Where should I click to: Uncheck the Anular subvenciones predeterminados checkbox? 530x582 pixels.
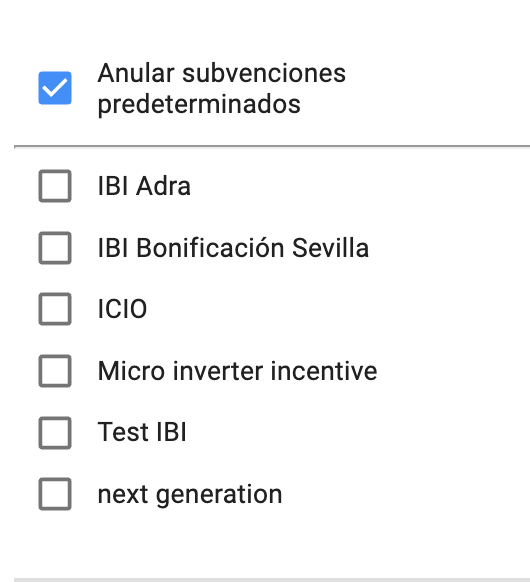click(x=55, y=88)
